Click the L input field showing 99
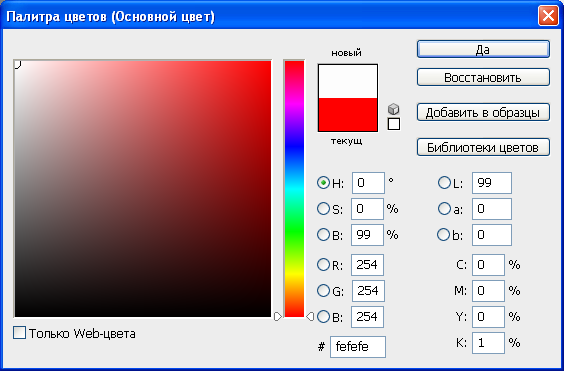564x371 pixels. (x=492, y=183)
